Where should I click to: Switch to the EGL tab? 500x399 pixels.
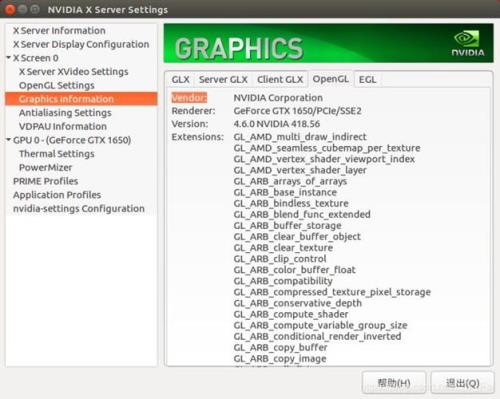point(367,80)
